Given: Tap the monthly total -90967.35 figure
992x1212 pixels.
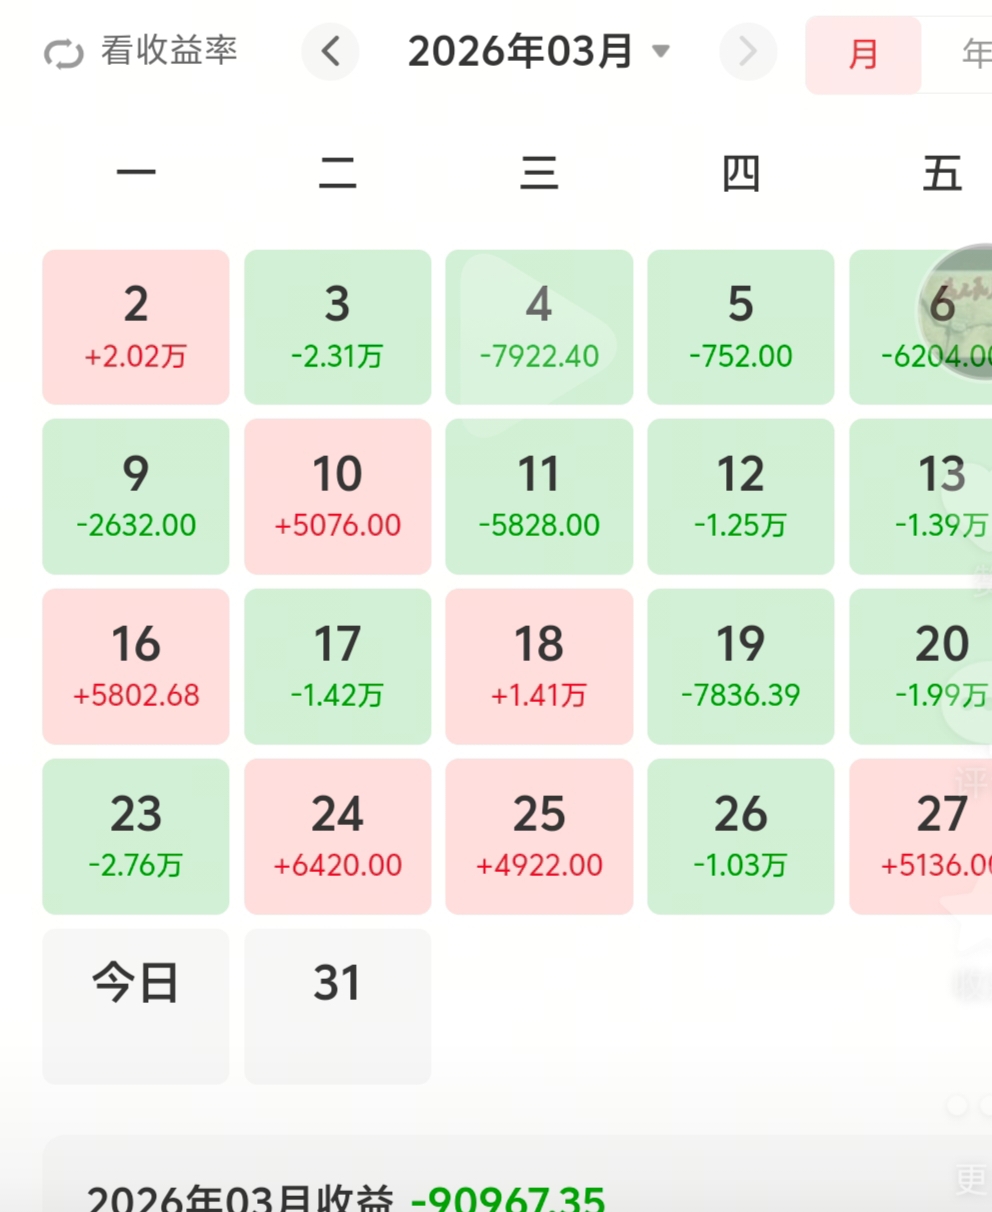Looking at the screenshot, I should (508, 1198).
